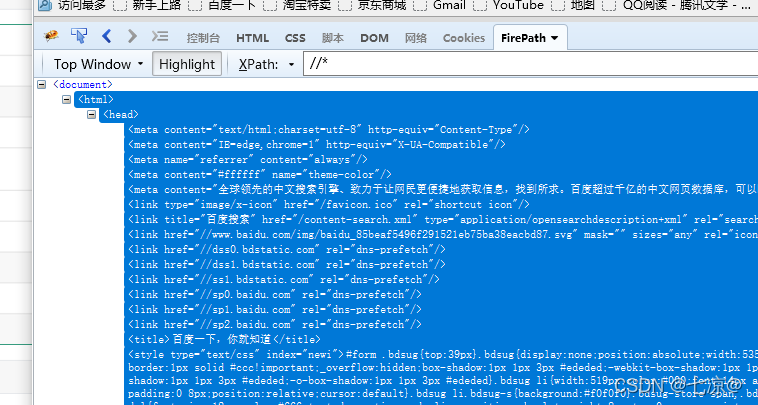Select link ss1.bdstatic.com row
The width and height of the screenshot is (758, 405).
click(x=284, y=279)
